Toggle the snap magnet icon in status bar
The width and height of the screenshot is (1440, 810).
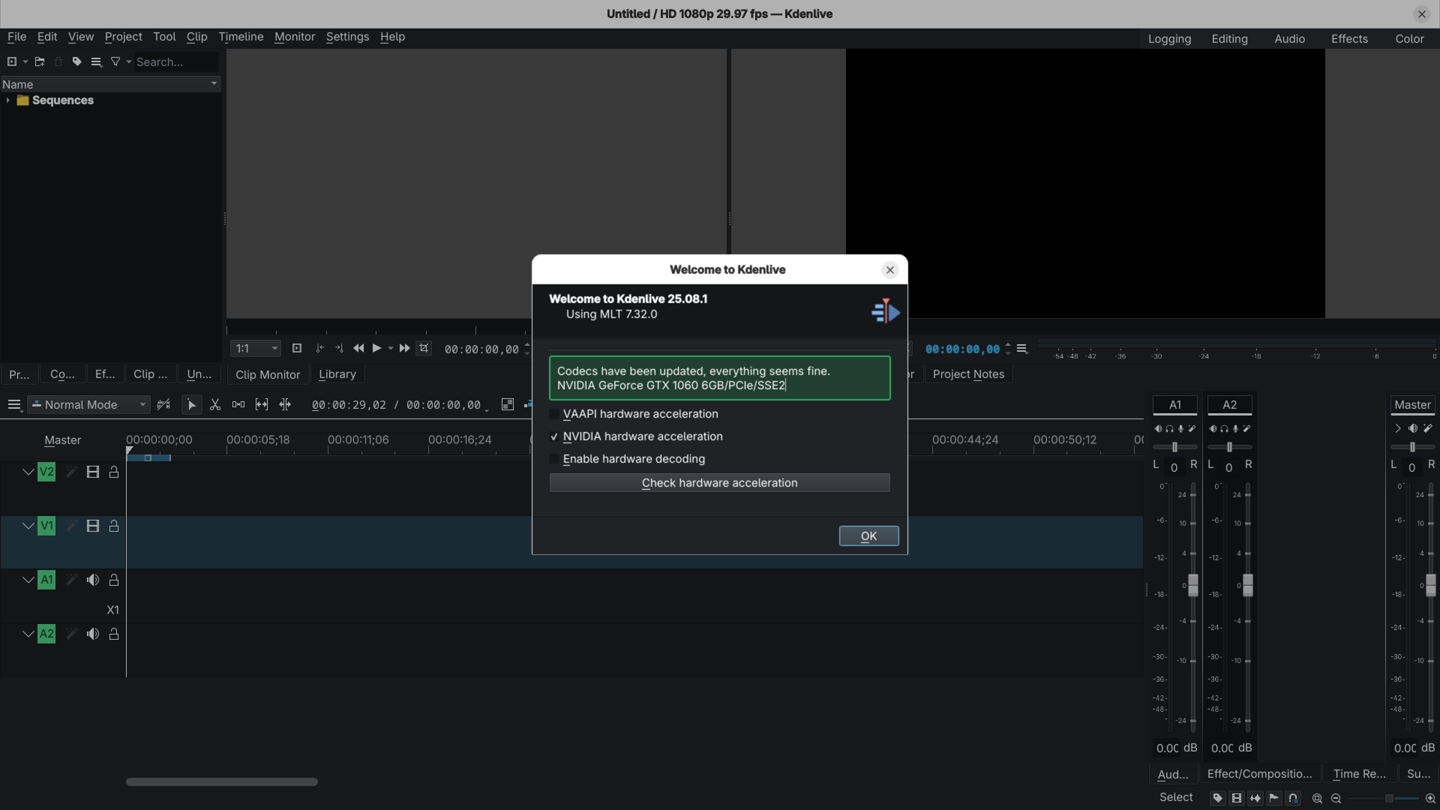1293,798
